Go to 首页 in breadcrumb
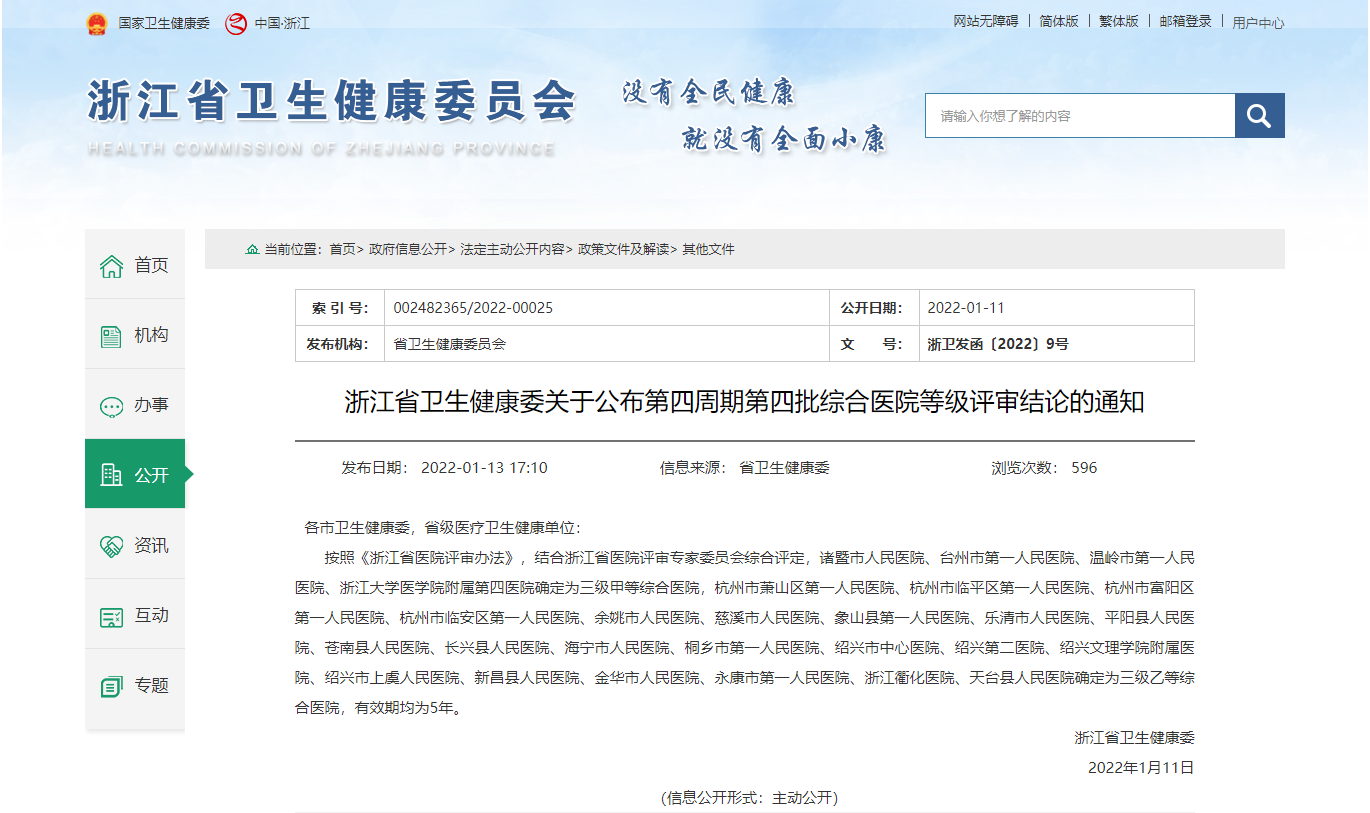Image resolution: width=1370 pixels, height=813 pixels. click(x=343, y=249)
